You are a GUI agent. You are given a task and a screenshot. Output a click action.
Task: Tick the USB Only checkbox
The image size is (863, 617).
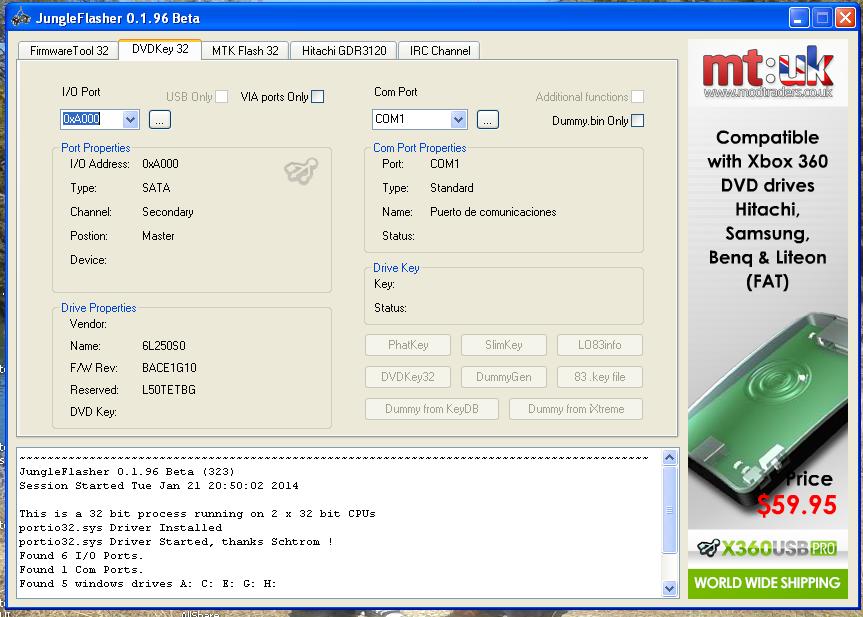click(x=221, y=97)
